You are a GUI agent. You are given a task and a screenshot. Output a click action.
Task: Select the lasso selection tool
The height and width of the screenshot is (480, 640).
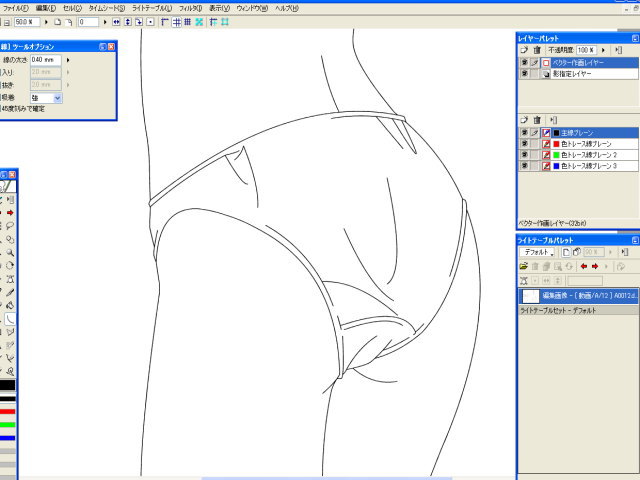[x=9, y=226]
